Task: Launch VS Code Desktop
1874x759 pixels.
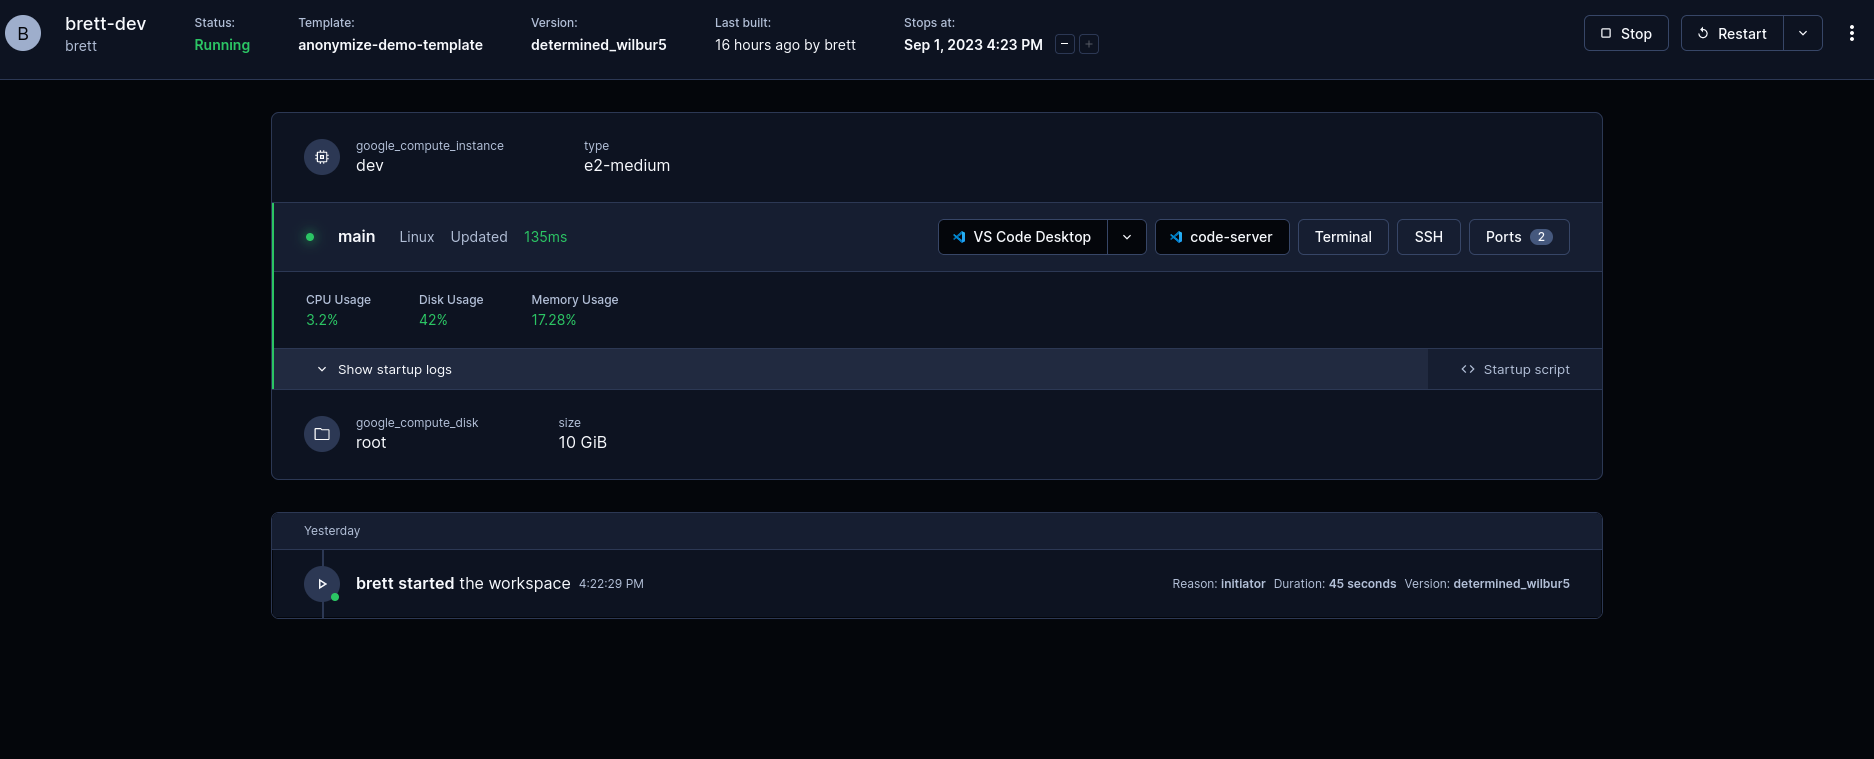Action: click(1022, 237)
